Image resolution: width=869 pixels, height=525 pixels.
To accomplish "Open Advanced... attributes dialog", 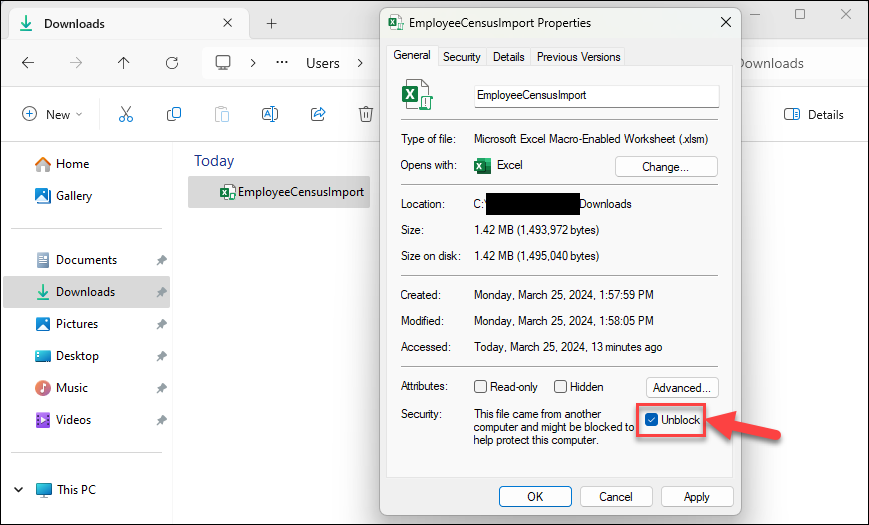I will click(682, 388).
